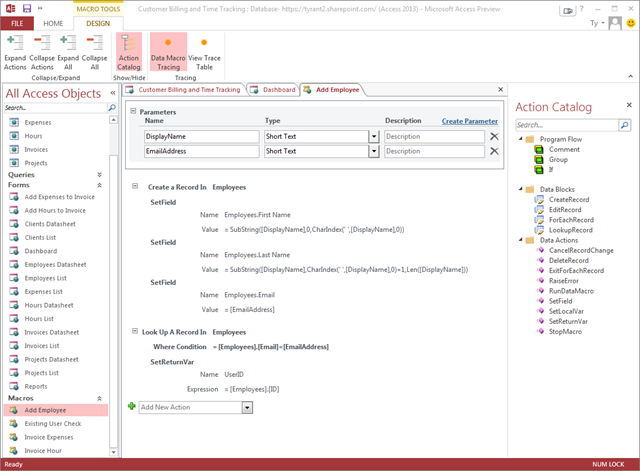The height and width of the screenshot is (471, 640).
Task: Collapse the Parameters section
Action: click(x=133, y=111)
